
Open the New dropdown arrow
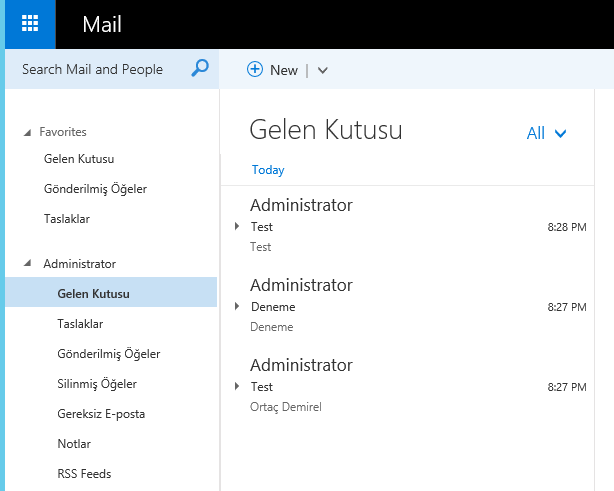(322, 70)
